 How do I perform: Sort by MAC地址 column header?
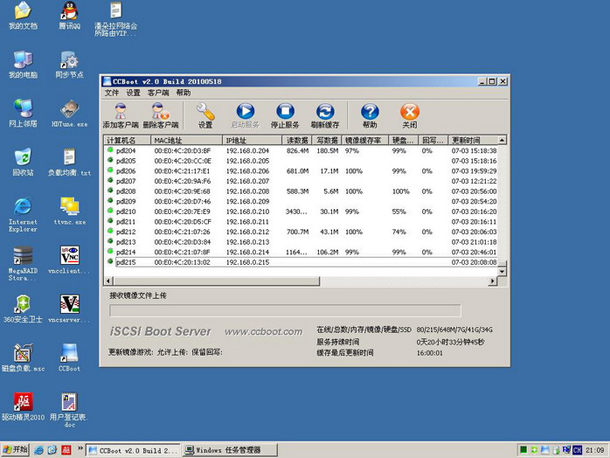point(186,140)
